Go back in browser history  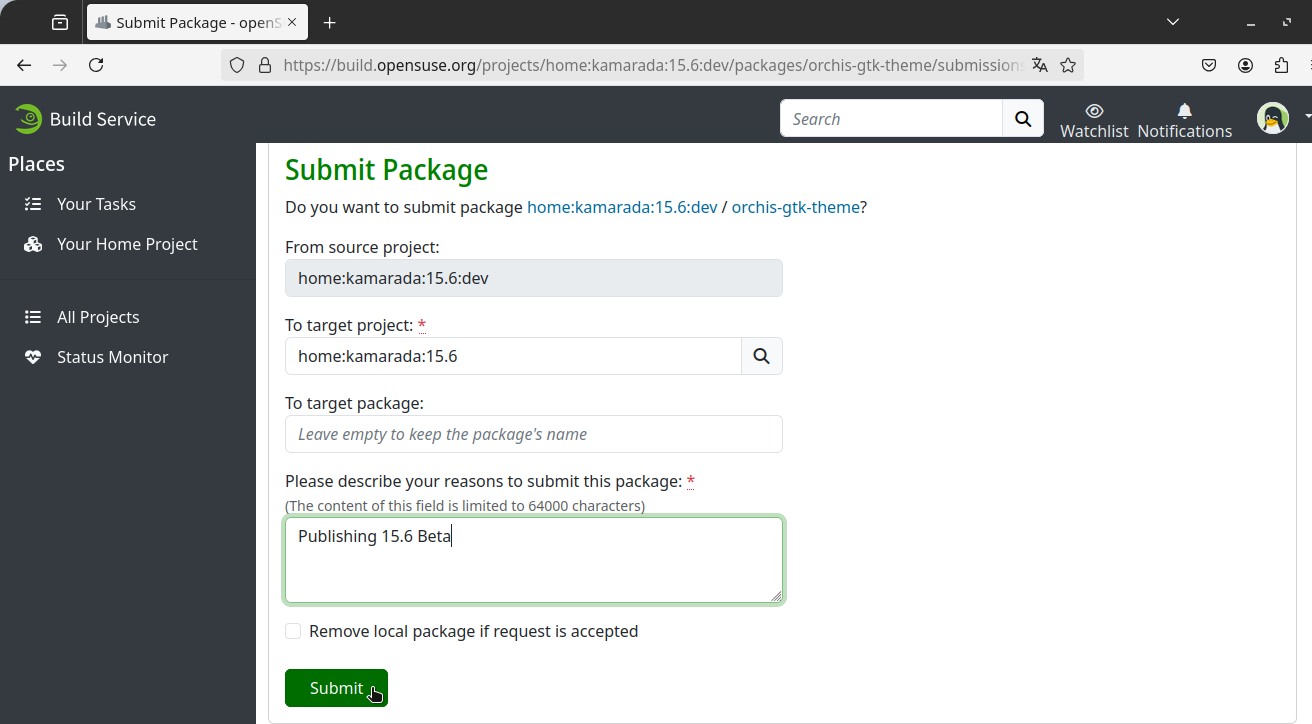[24, 65]
